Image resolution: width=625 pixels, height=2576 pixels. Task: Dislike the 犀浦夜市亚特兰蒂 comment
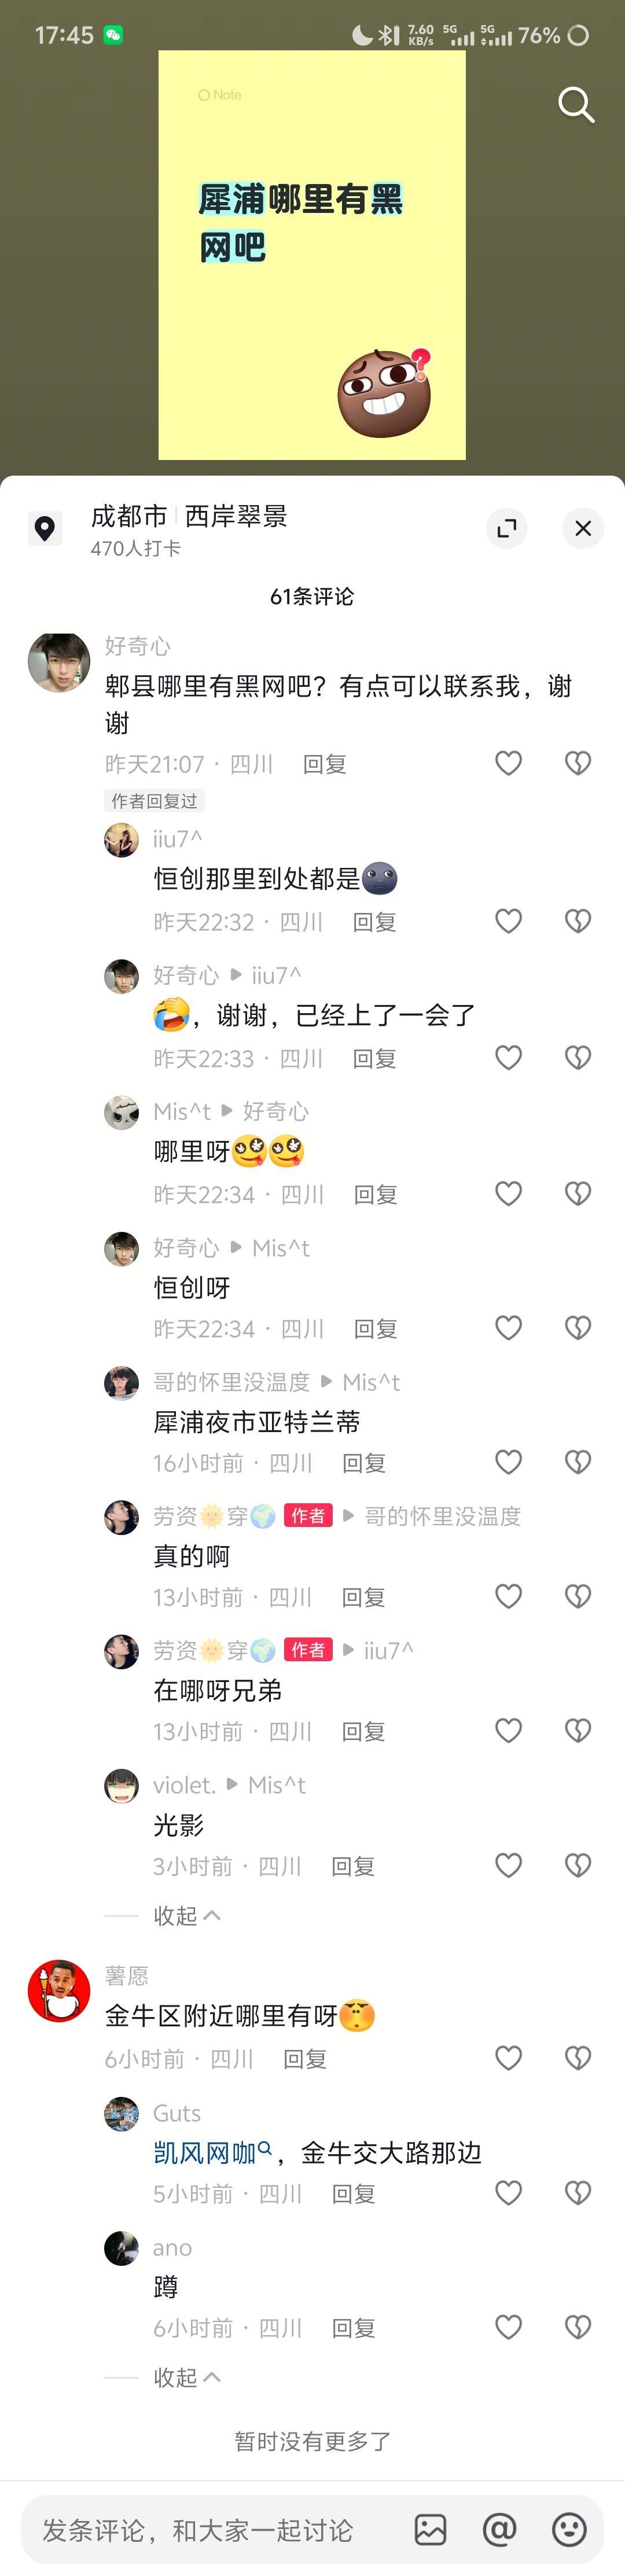[x=578, y=1462]
